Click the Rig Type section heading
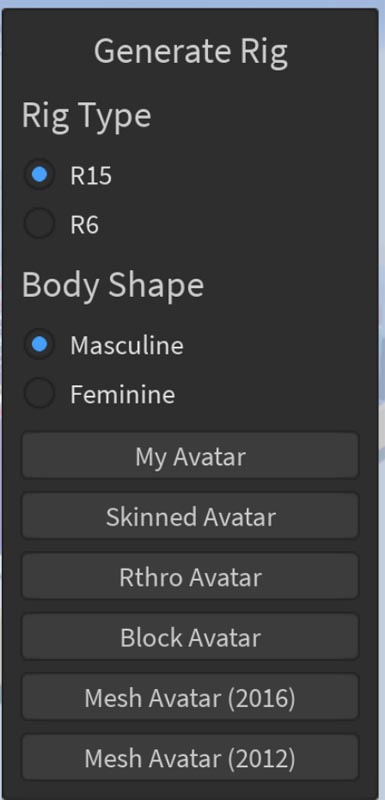This screenshot has width=385, height=800. (86, 116)
